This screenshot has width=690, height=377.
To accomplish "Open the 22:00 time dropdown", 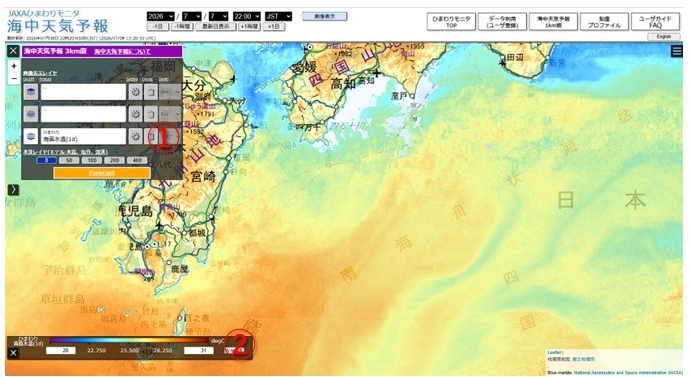I will 247,16.
